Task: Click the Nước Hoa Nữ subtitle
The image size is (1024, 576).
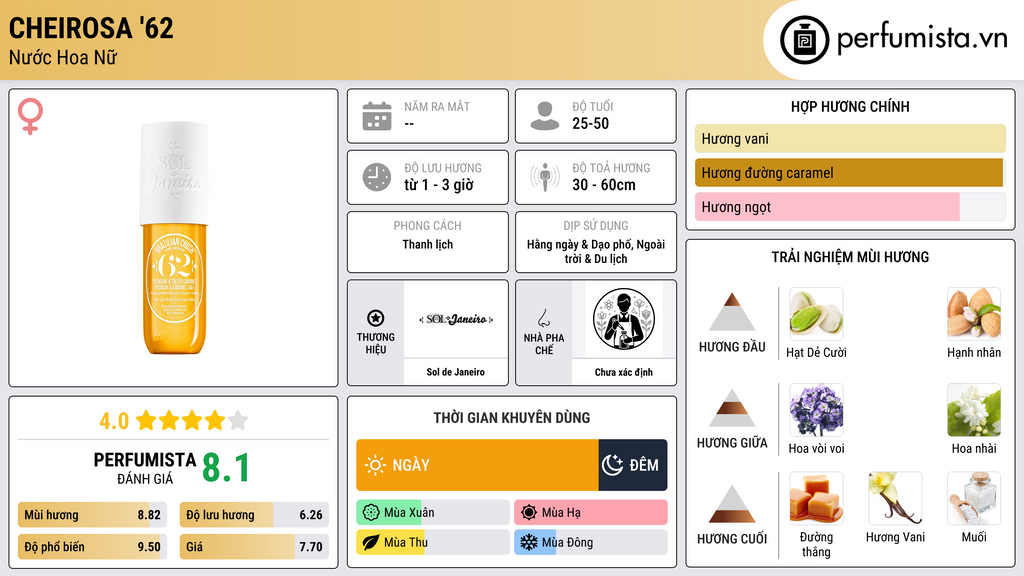Action: [63, 57]
